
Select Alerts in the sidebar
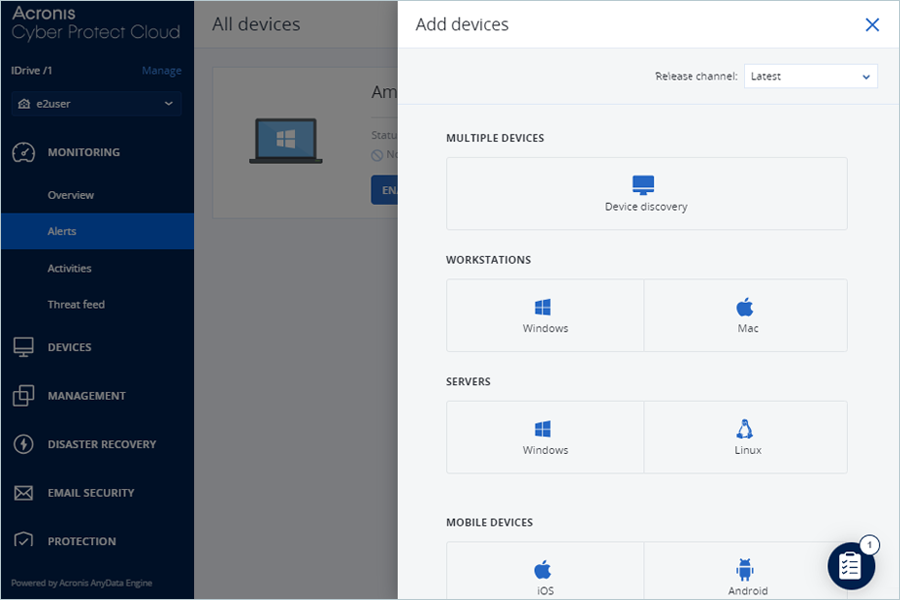98,231
